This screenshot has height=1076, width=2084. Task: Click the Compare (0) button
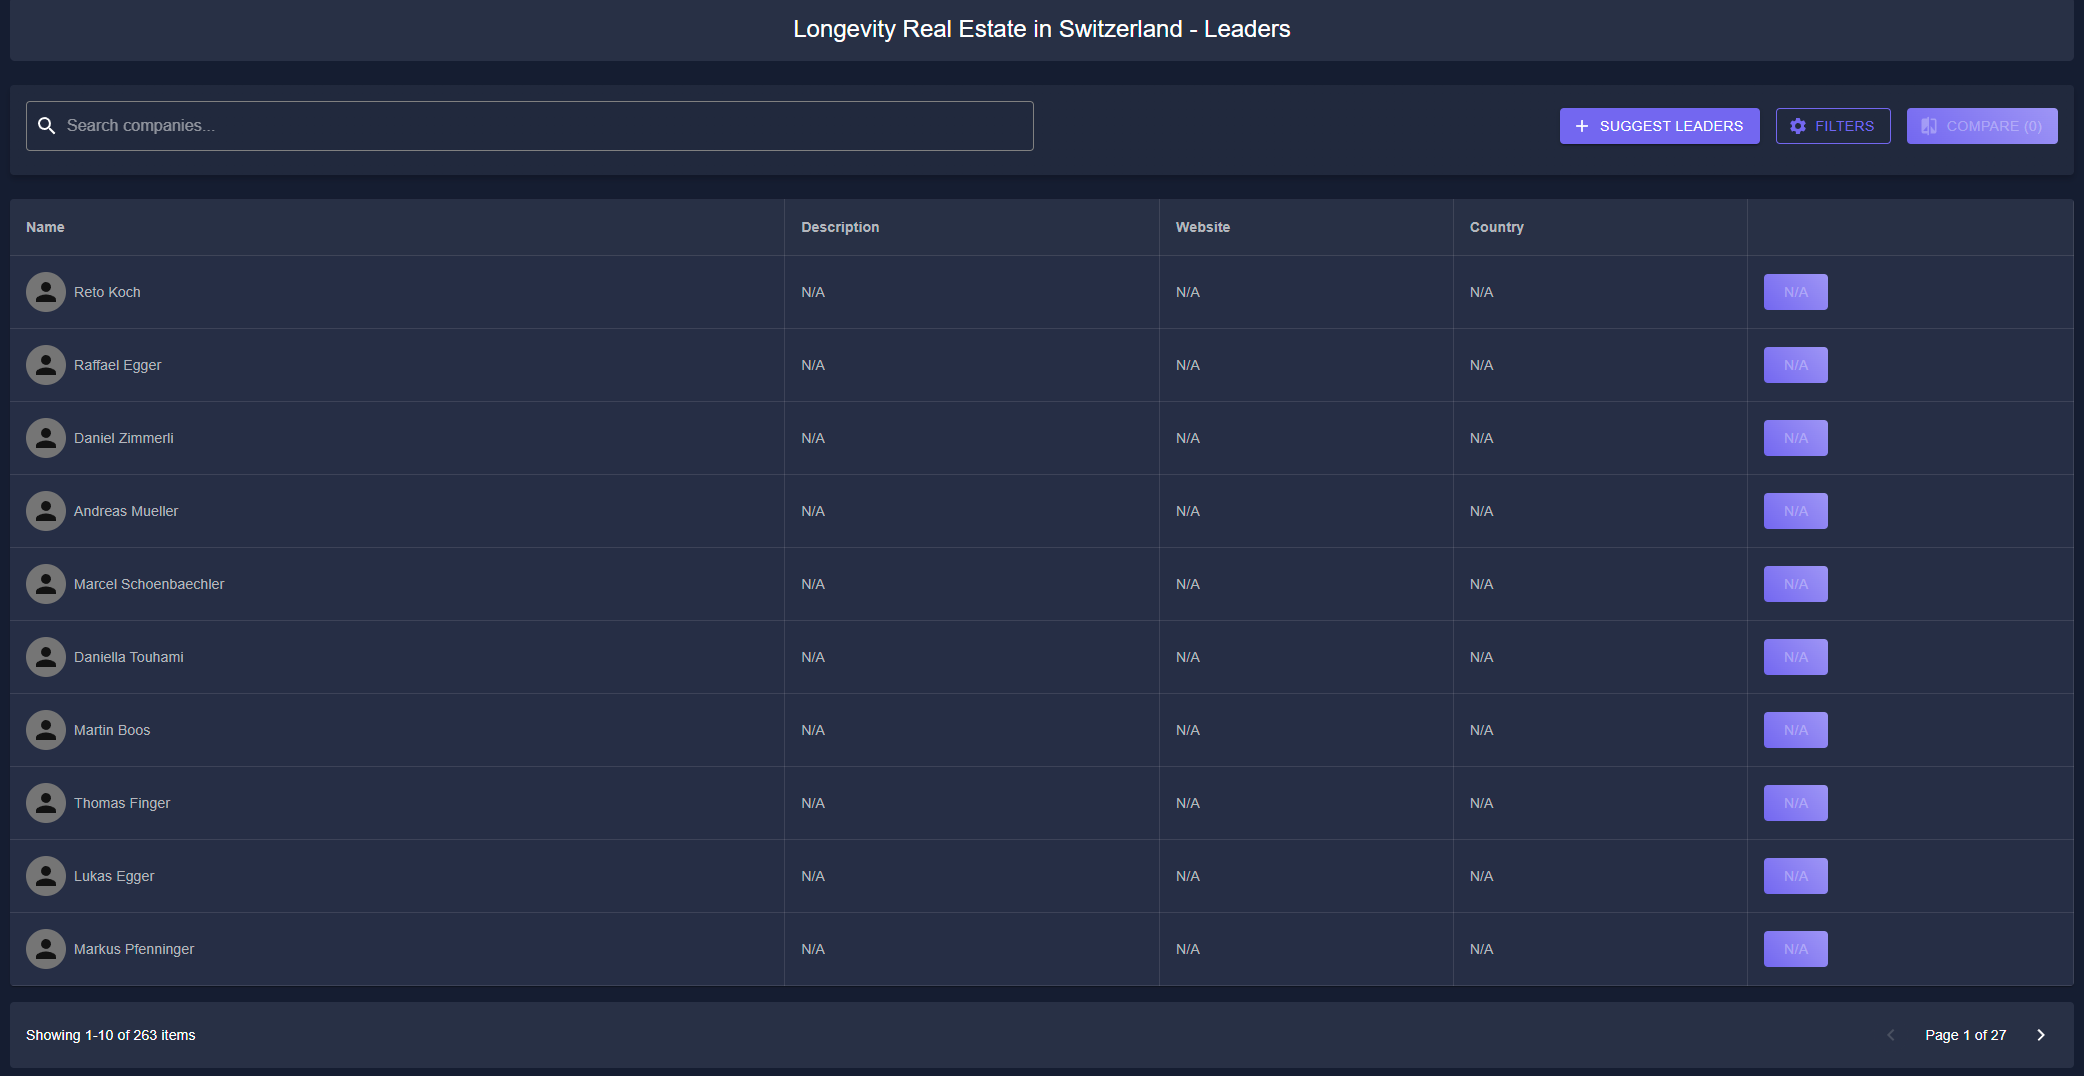[x=1981, y=126]
